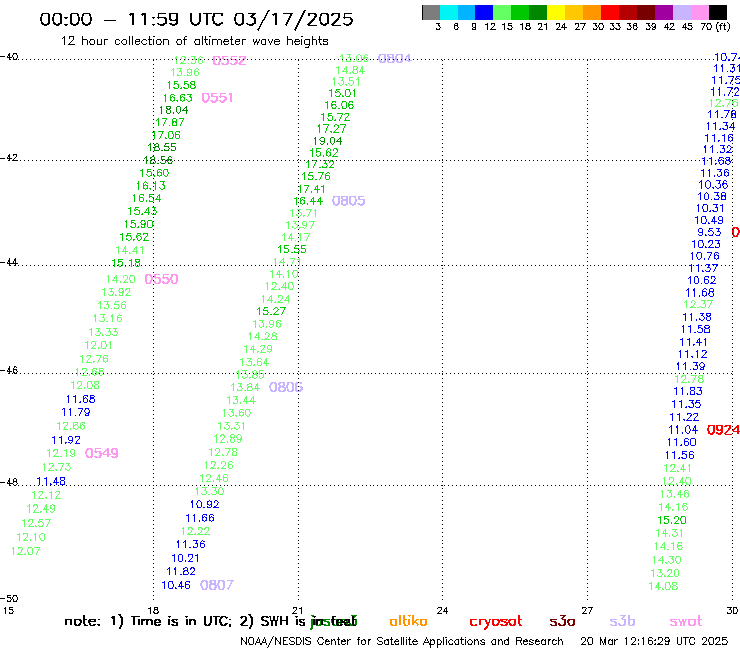Screen dimensions: 740x650
Task: Select the wave height value 15.18
Action: point(126,263)
